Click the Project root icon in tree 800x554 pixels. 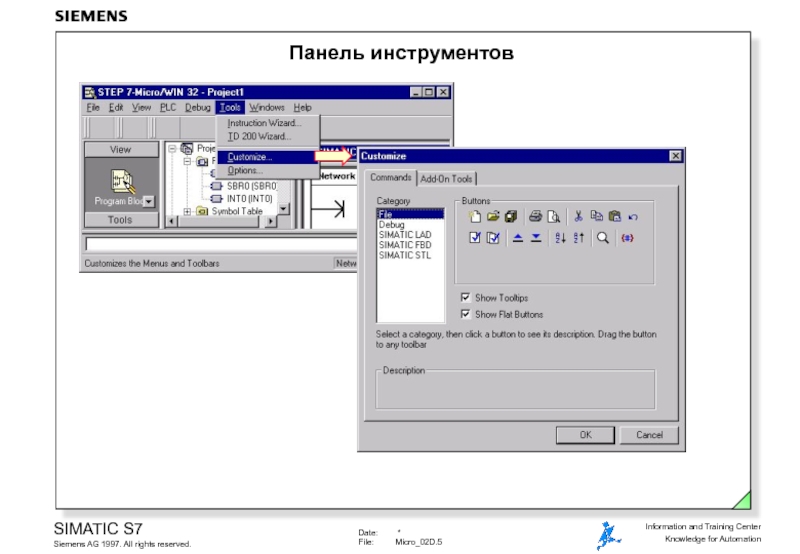[187, 148]
